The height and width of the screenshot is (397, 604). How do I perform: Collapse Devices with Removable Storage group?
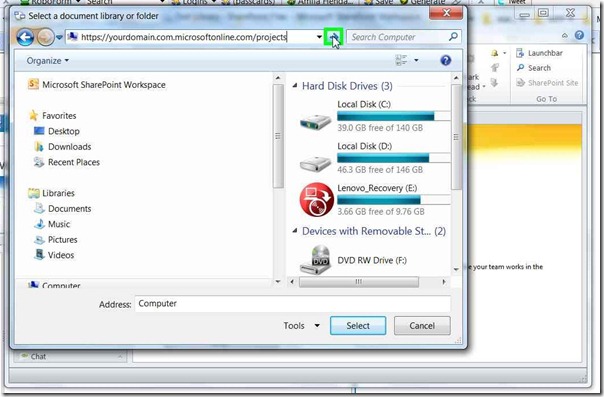point(295,231)
